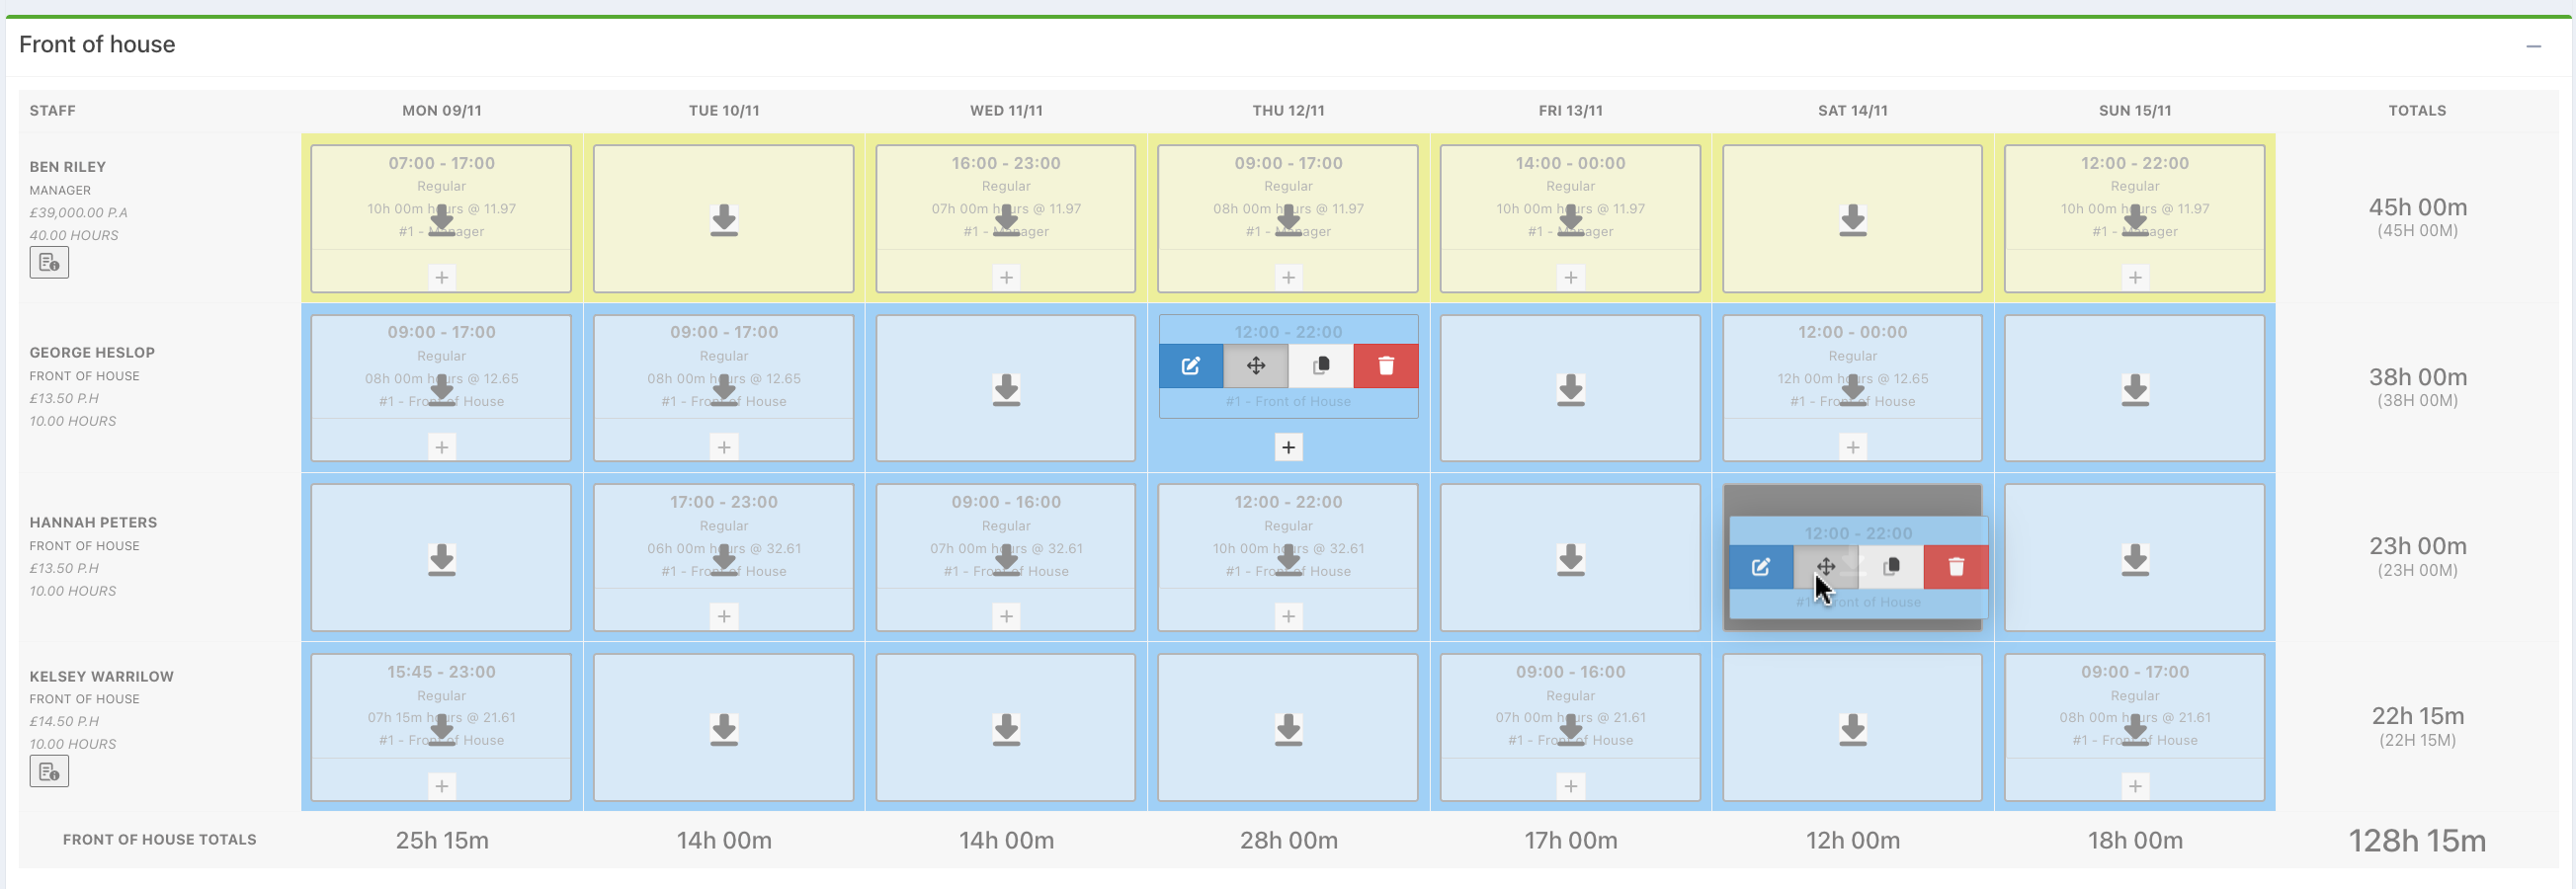Viewport: 2576px width, 889px height.
Task: Add extra shift for Kelsey on Sunday
Action: (2135, 786)
